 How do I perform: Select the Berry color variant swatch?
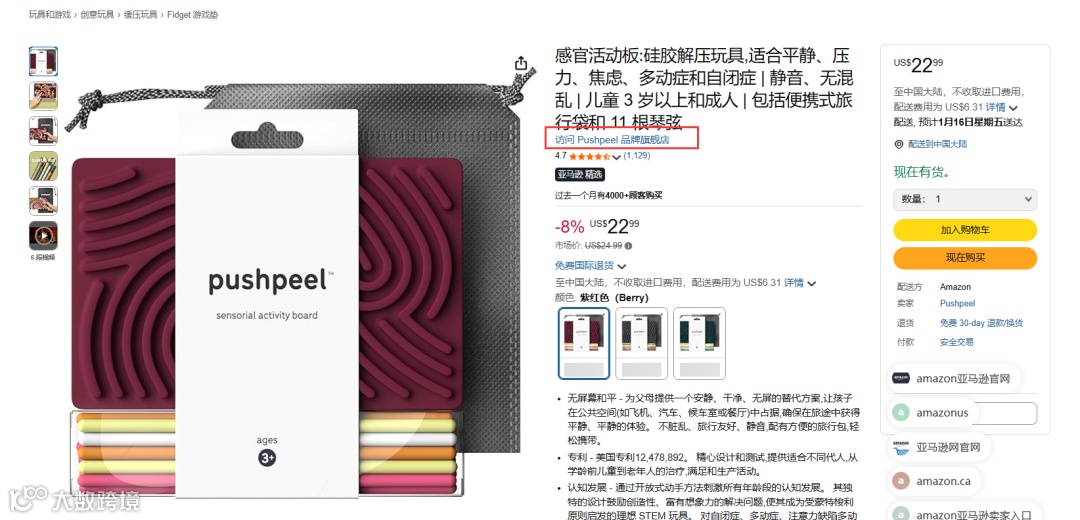[x=583, y=343]
